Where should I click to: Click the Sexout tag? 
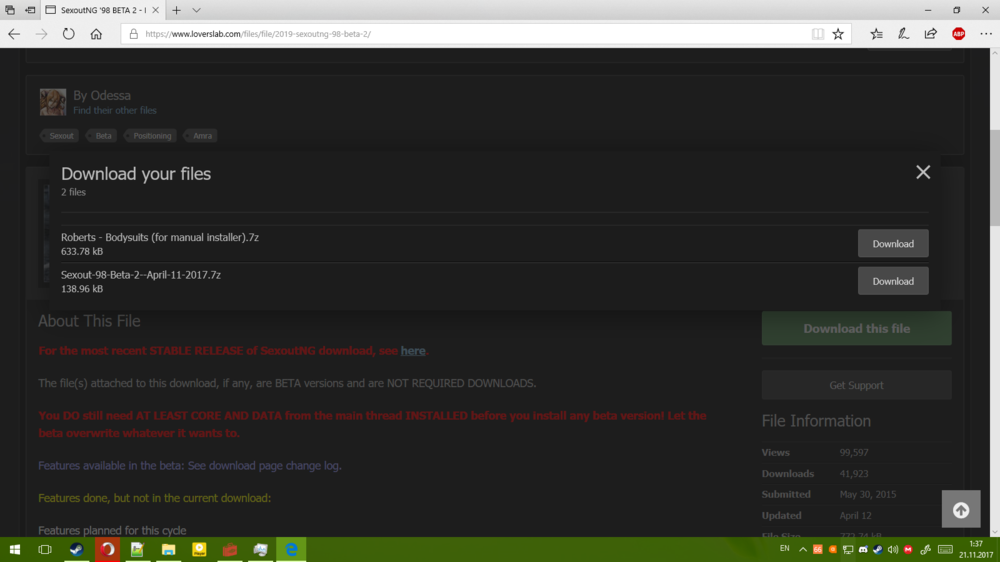click(x=61, y=136)
